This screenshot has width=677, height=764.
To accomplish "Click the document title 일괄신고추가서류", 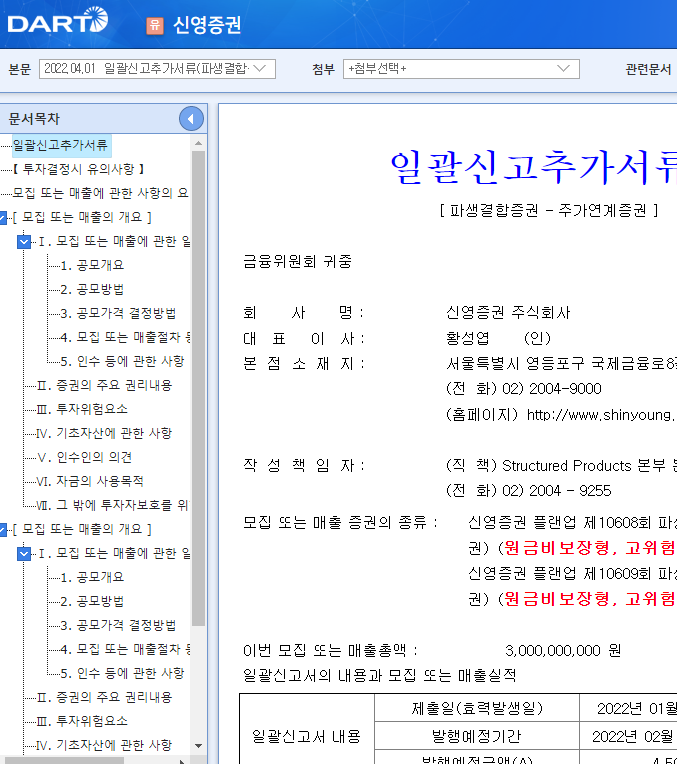I will (x=533, y=167).
